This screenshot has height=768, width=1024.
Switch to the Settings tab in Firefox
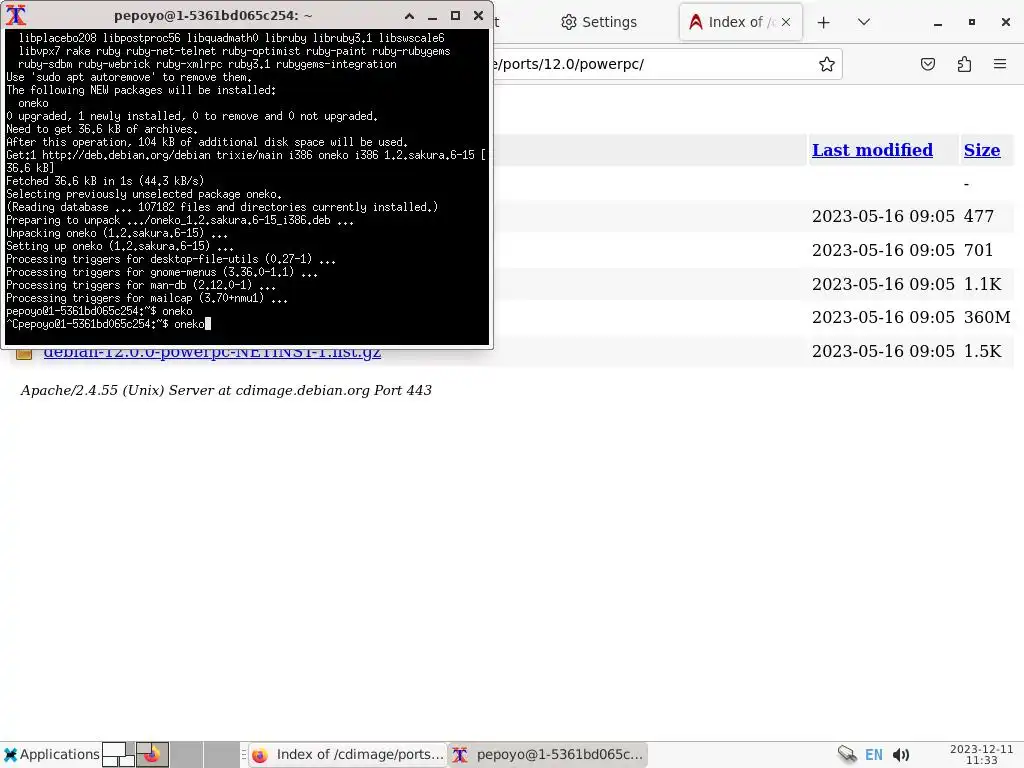tap(599, 22)
